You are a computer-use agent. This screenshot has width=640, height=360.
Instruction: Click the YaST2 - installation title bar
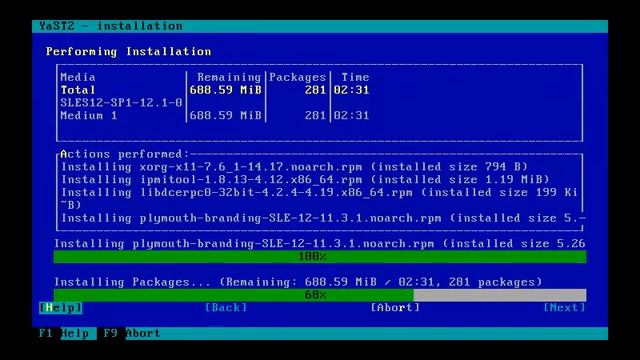(x=320, y=26)
